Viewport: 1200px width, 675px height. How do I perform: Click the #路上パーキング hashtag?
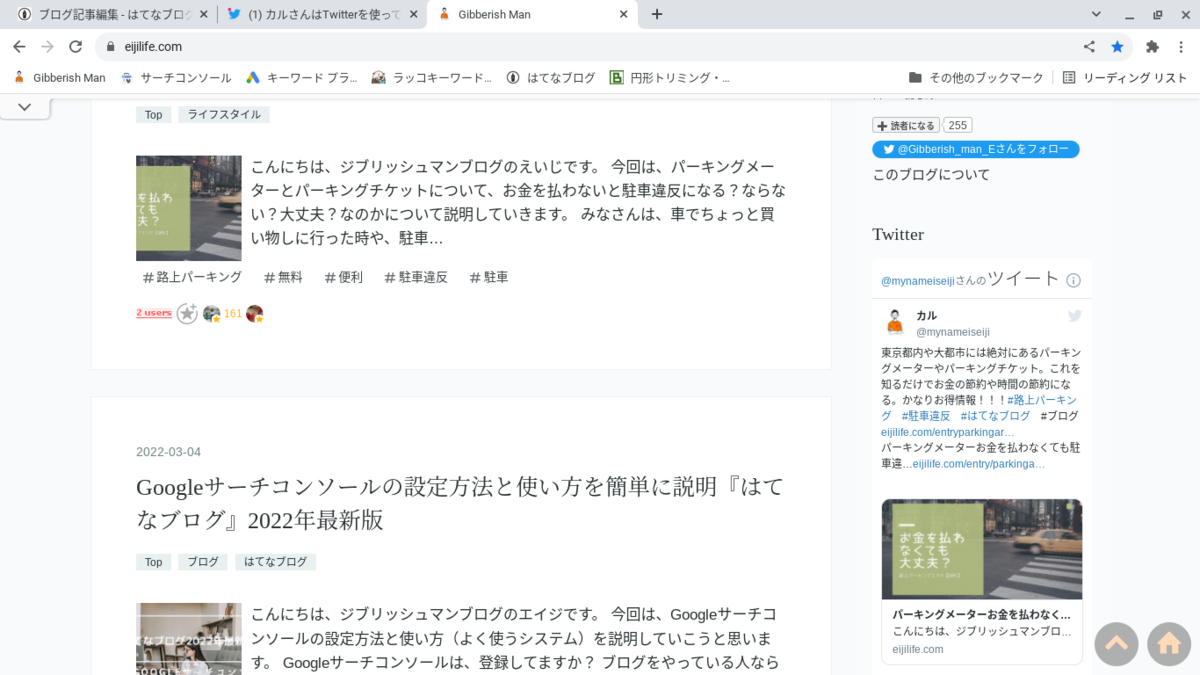tap(192, 277)
